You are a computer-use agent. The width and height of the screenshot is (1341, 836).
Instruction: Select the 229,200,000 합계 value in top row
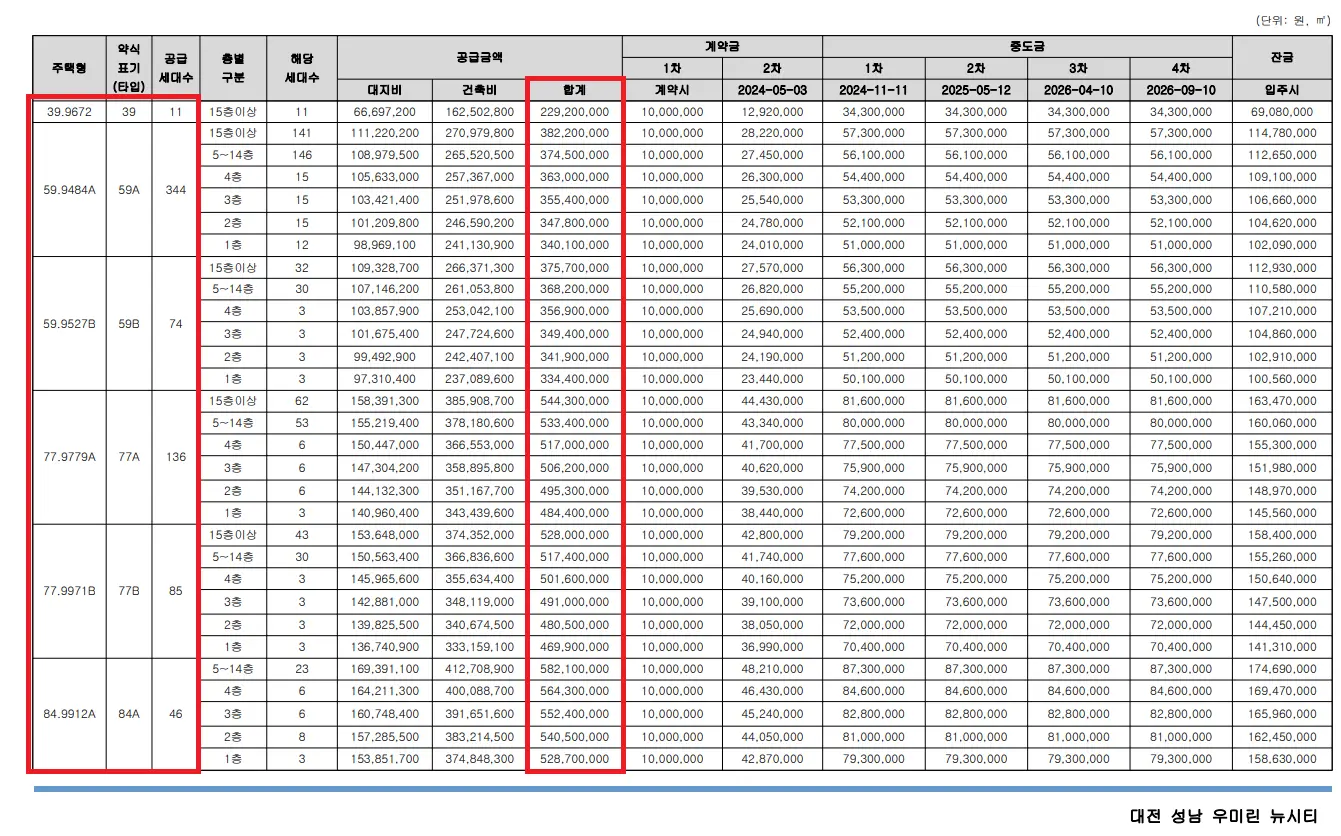coord(575,112)
